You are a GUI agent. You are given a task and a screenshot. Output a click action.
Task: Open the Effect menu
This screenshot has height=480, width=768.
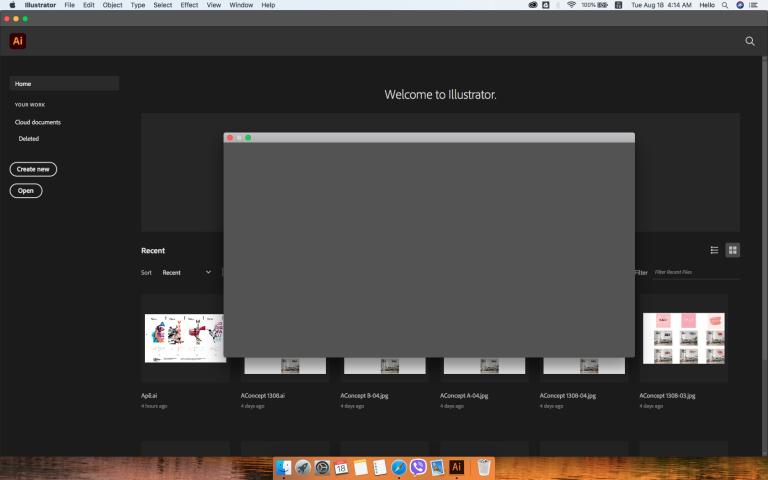(x=189, y=5)
